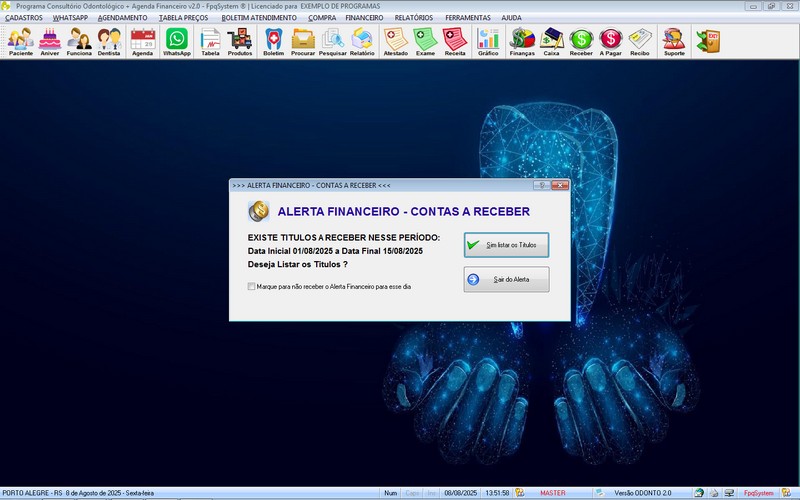Click the 13:51:58 clock in status bar
The width and height of the screenshot is (800, 500).
click(497, 493)
